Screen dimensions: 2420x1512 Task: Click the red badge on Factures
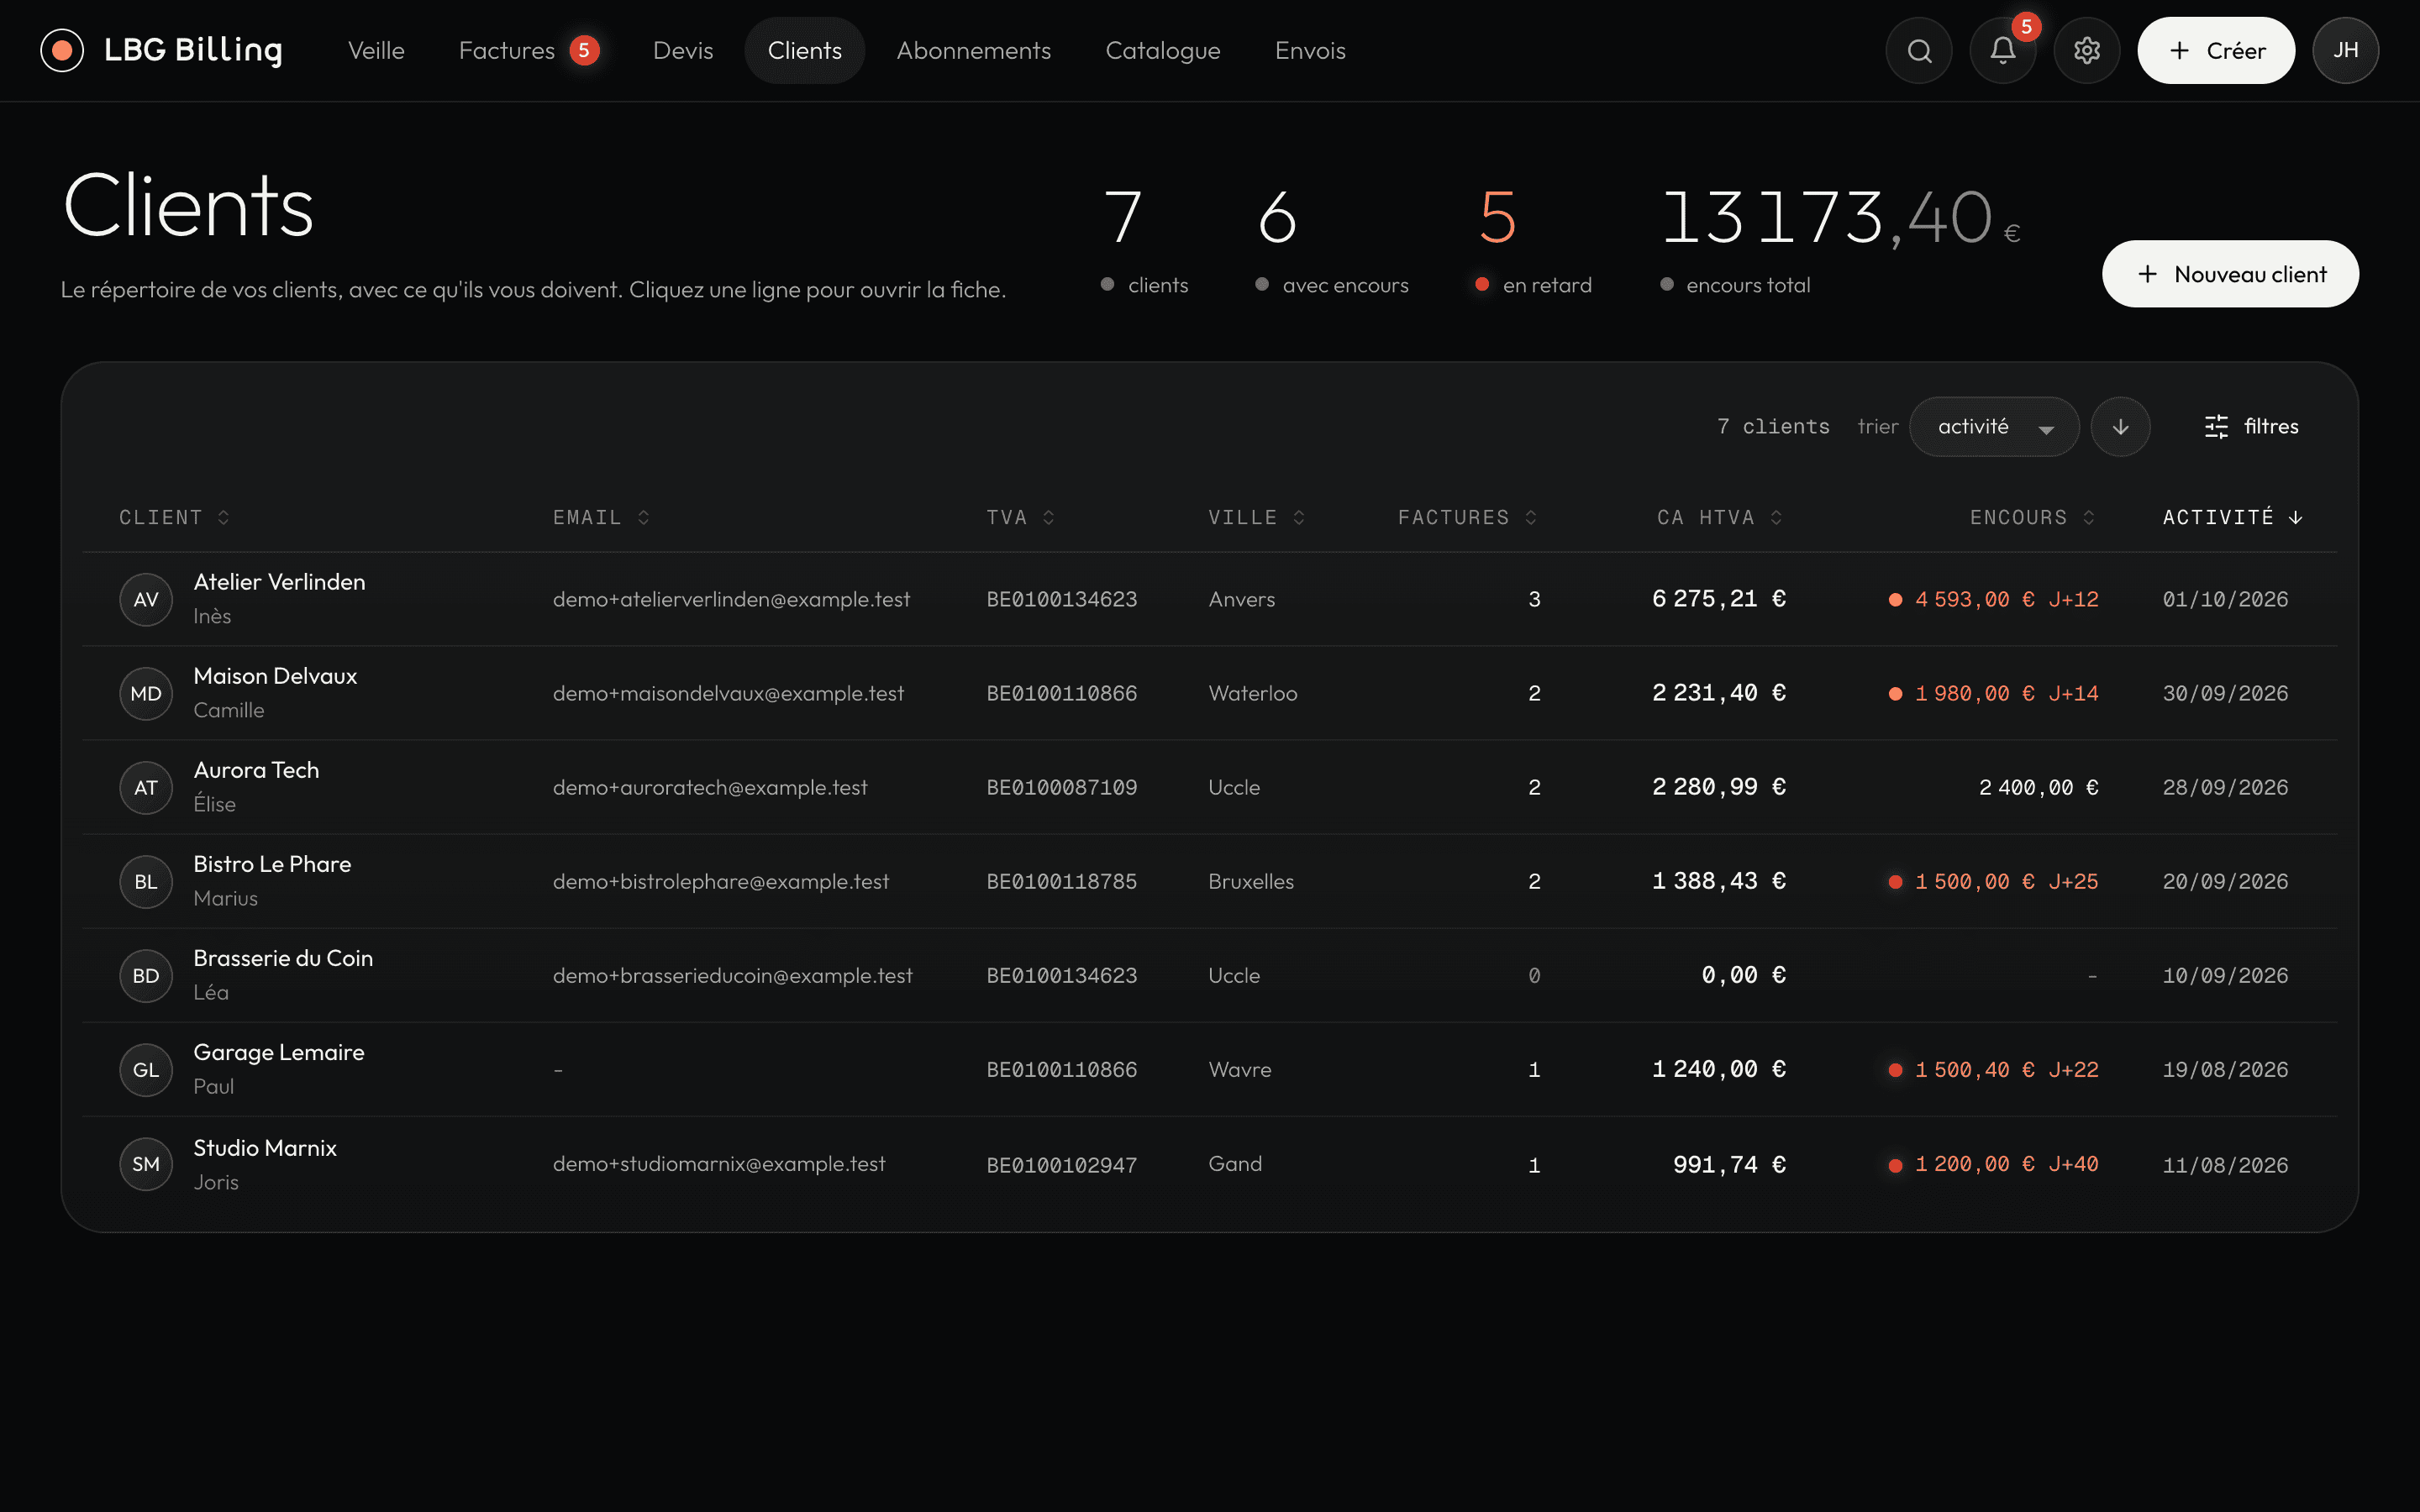584,50
